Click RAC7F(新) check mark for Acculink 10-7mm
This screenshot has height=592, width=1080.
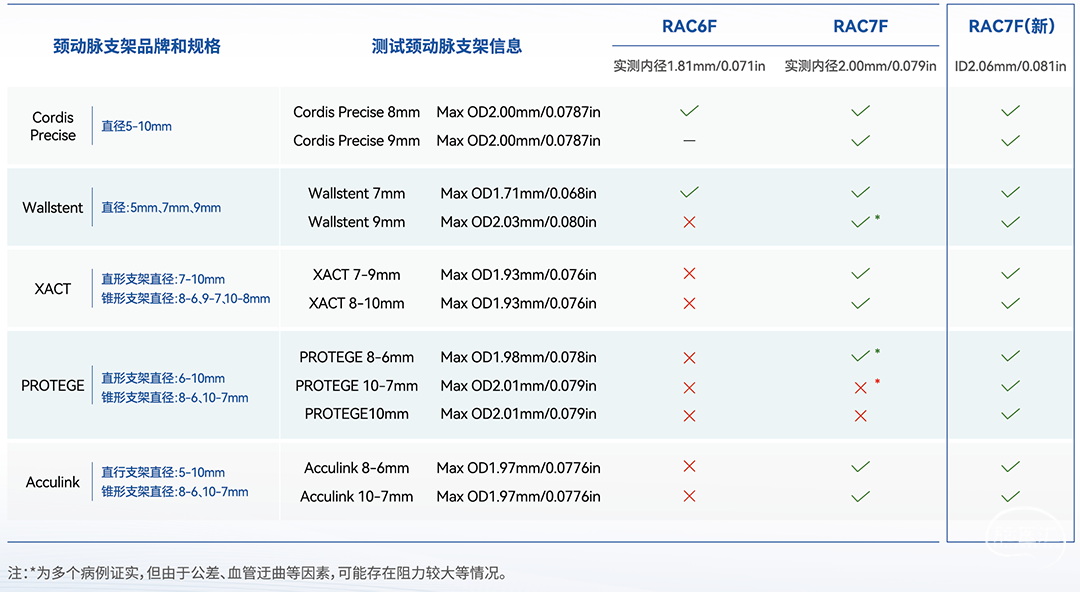[1010, 497]
